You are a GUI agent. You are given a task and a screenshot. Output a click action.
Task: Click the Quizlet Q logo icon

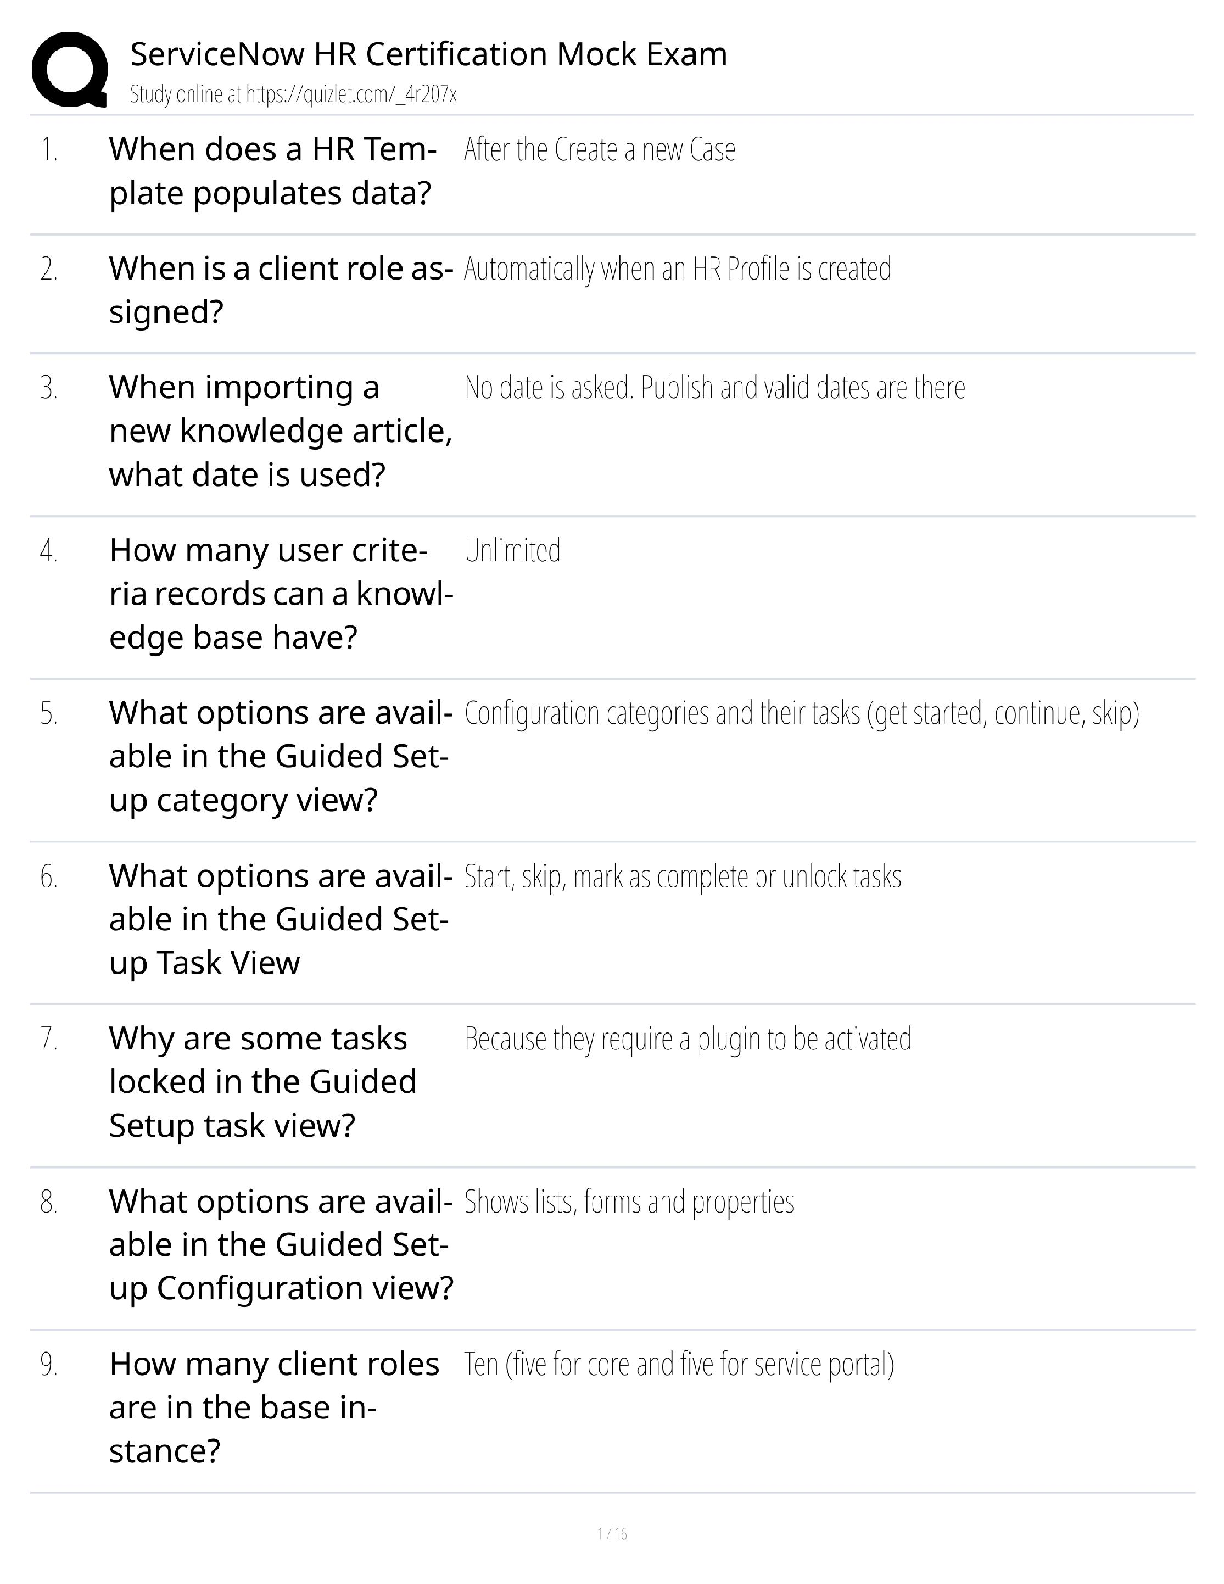70,69
